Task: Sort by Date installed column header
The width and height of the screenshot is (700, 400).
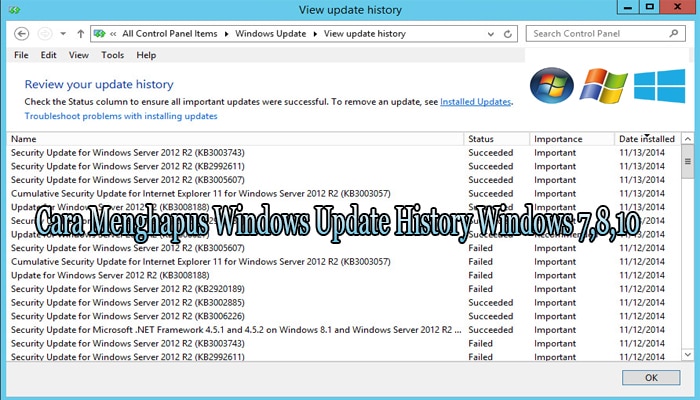Action: coord(647,139)
